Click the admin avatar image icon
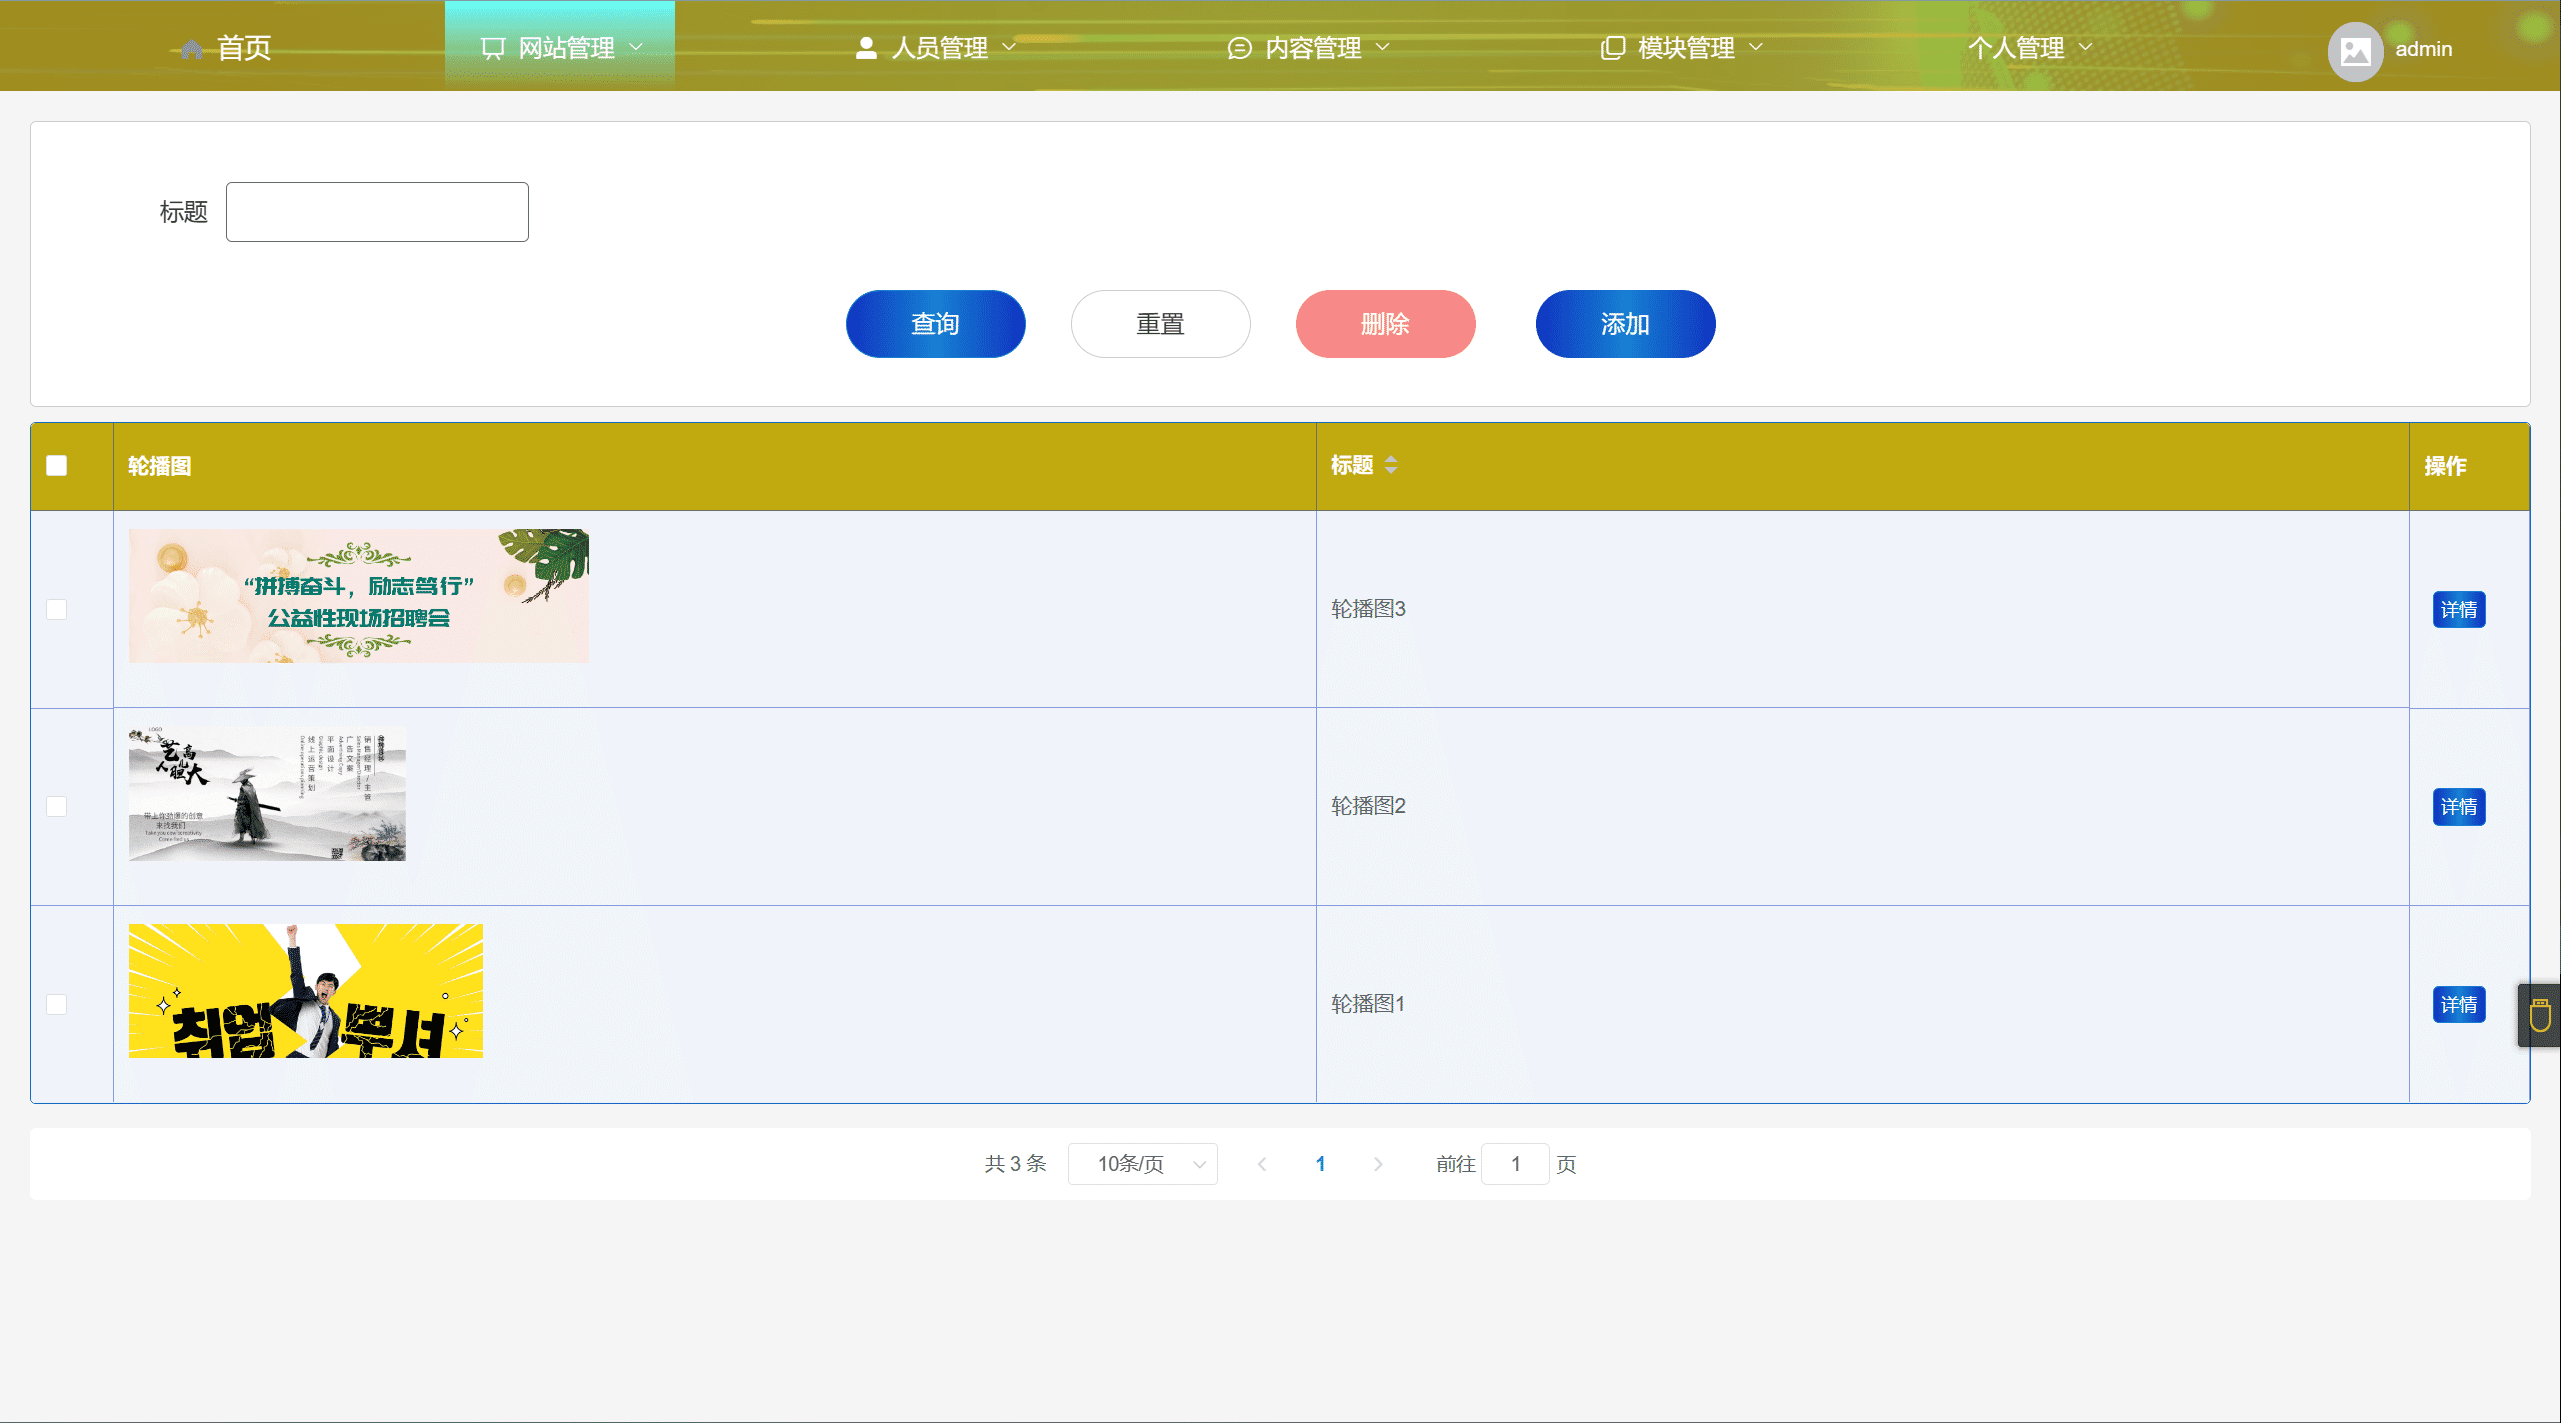The image size is (2561, 1423). [2355, 50]
